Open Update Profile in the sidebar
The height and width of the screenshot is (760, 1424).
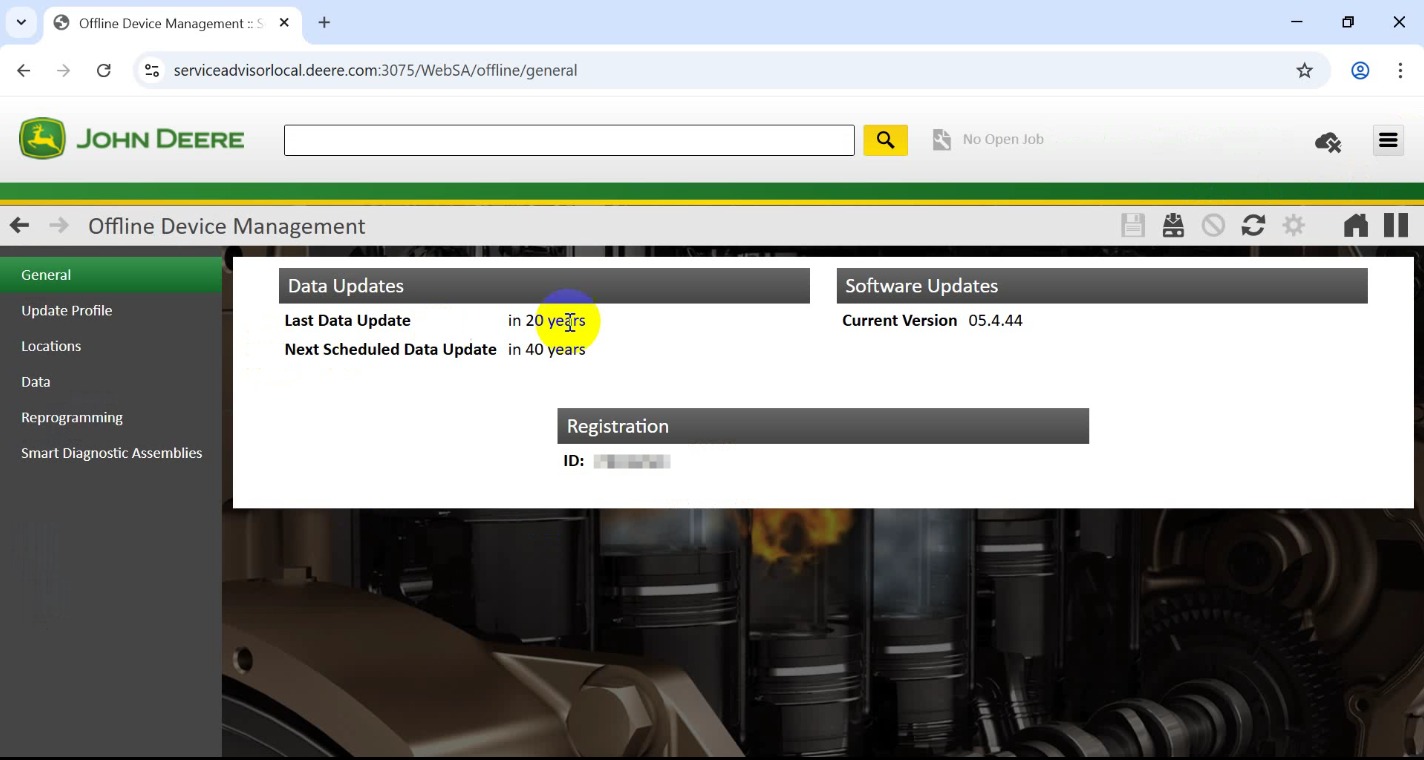click(67, 311)
